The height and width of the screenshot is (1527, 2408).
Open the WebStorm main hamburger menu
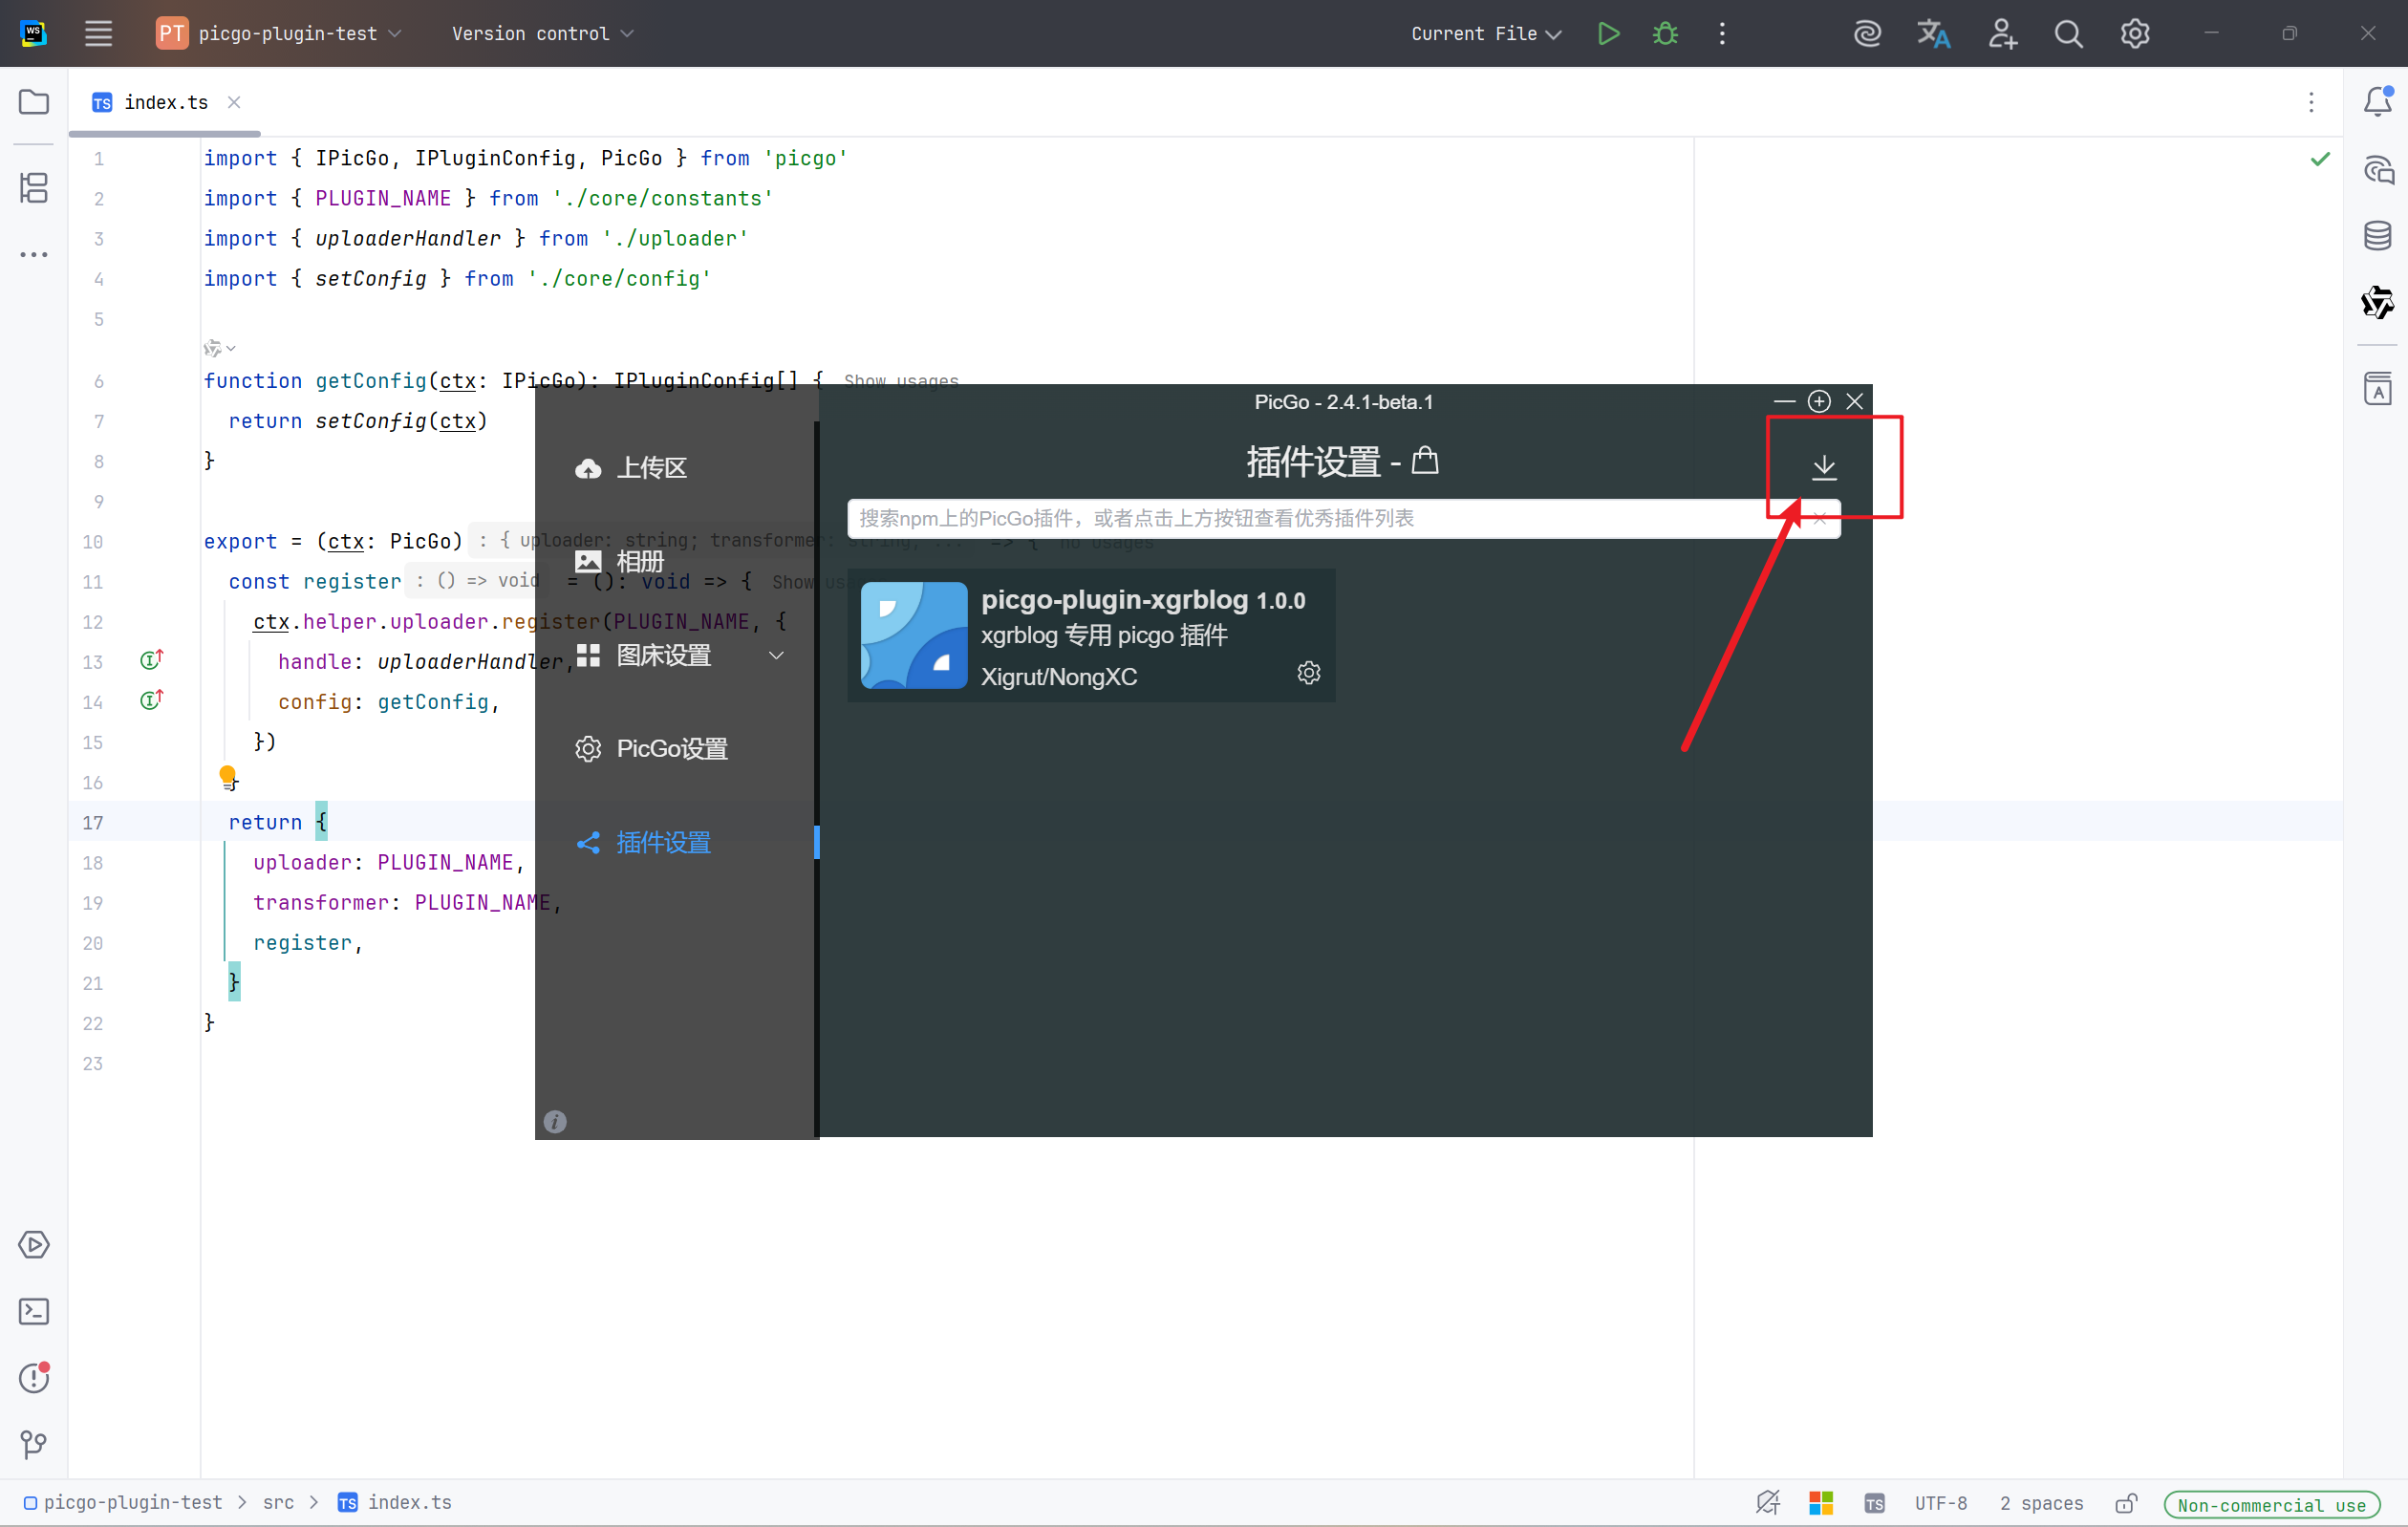[98, 33]
